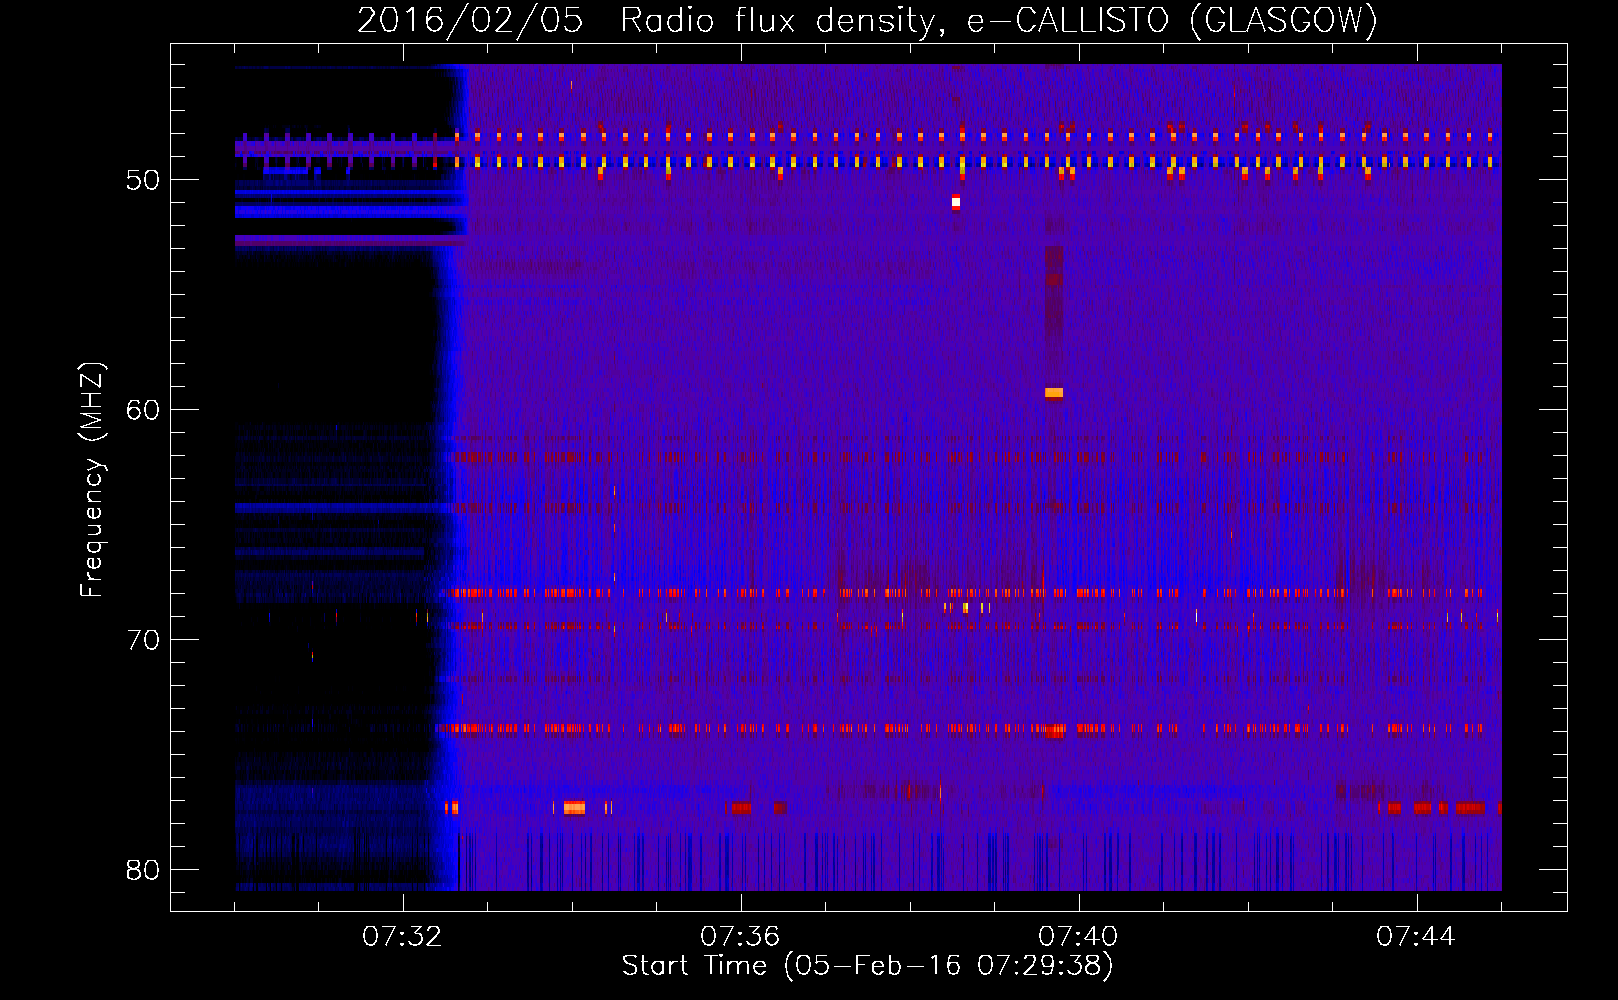
Task: Click the orange burst spot near 59 MHz
Action: pos(1054,393)
